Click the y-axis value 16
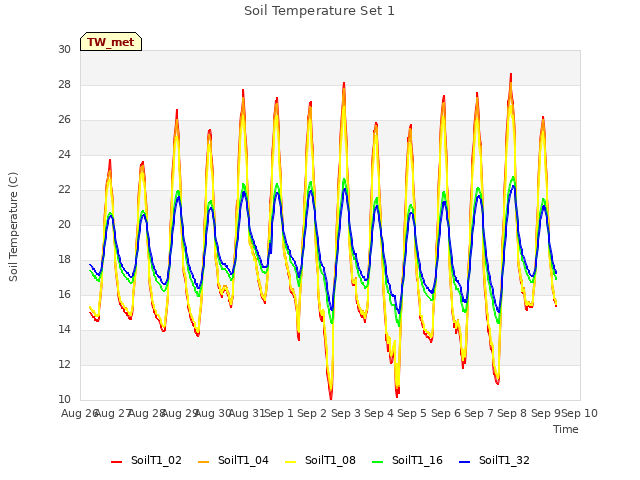 64,295
